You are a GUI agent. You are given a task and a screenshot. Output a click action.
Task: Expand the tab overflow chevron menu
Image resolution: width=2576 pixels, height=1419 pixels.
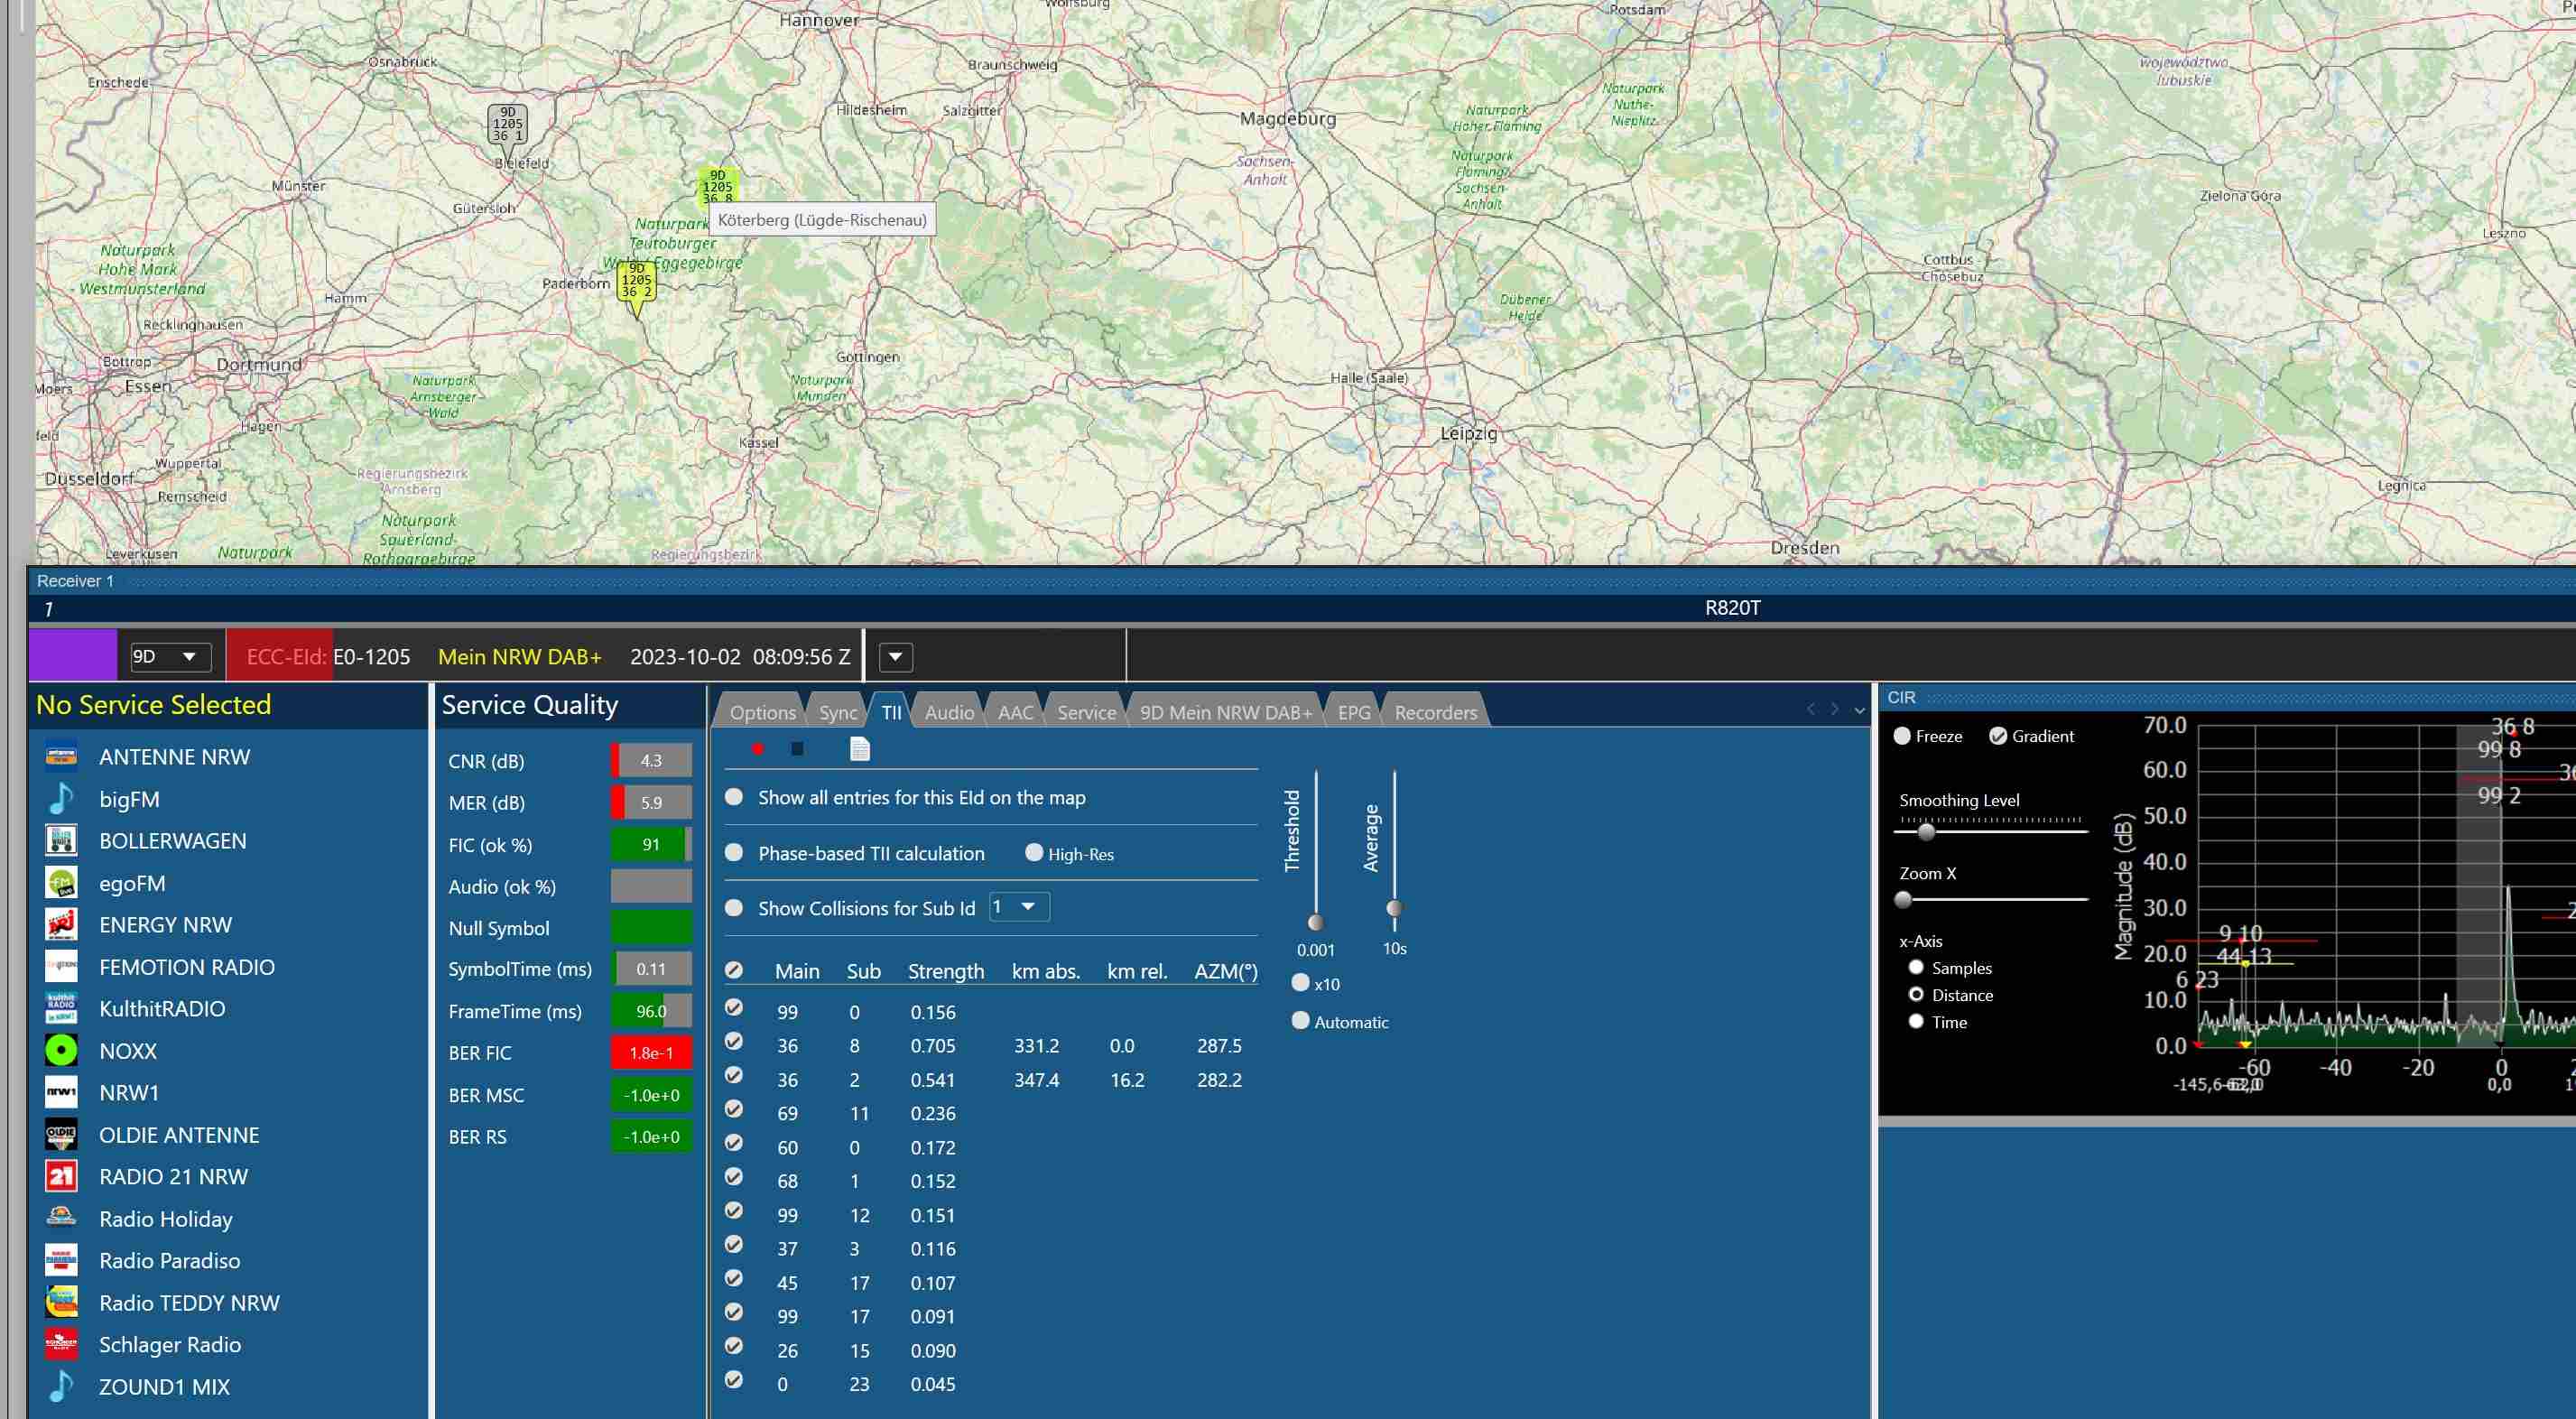point(1859,711)
